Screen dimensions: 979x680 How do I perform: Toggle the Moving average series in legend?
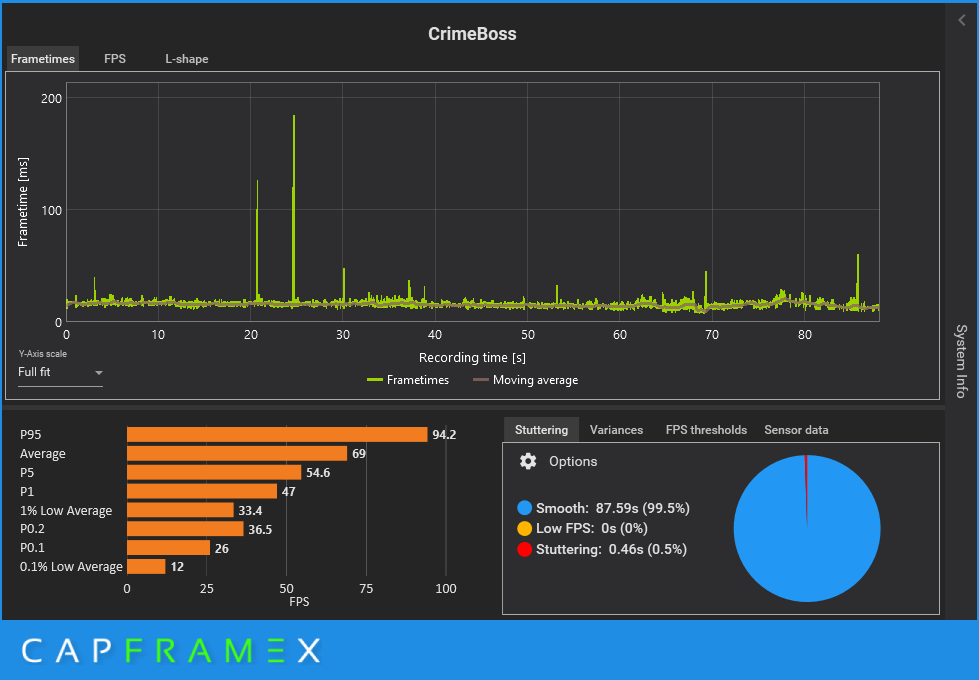click(x=526, y=380)
